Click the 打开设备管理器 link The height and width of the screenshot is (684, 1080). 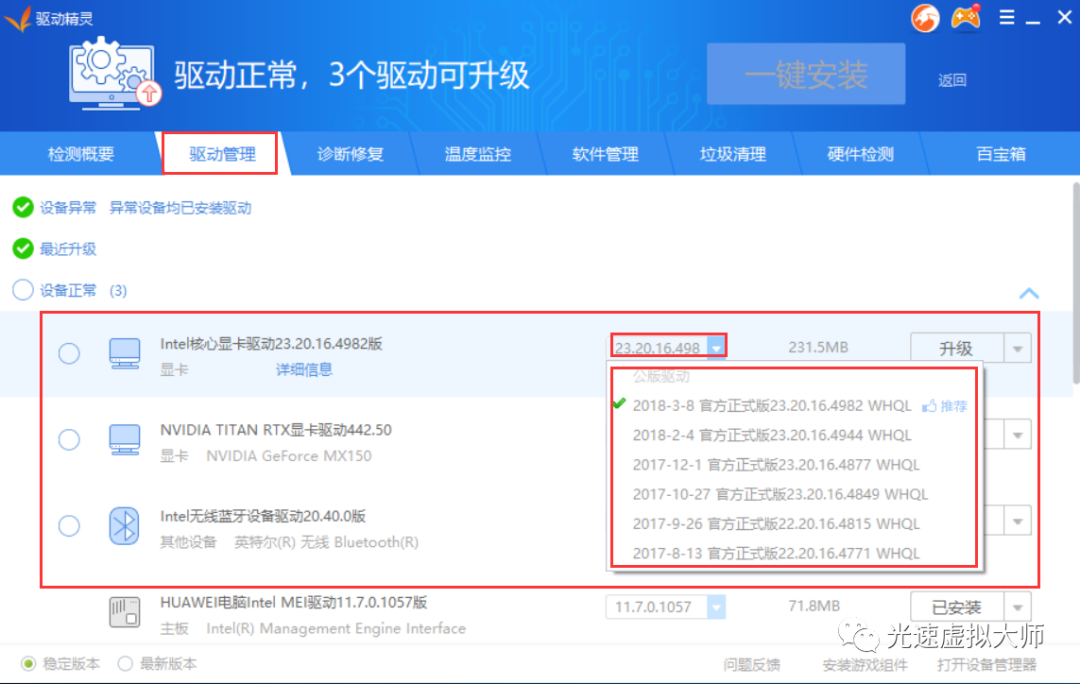[986, 665]
